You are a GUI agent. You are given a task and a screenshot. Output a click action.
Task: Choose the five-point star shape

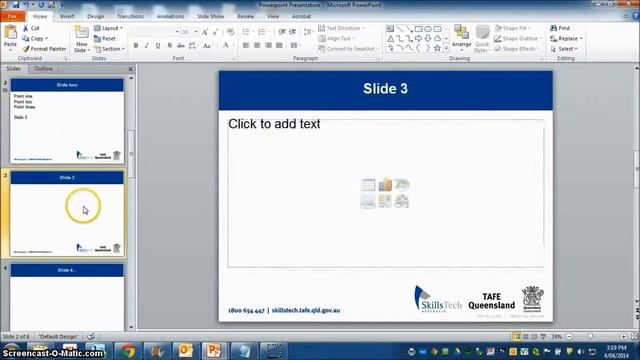pyautogui.click(x=437, y=48)
